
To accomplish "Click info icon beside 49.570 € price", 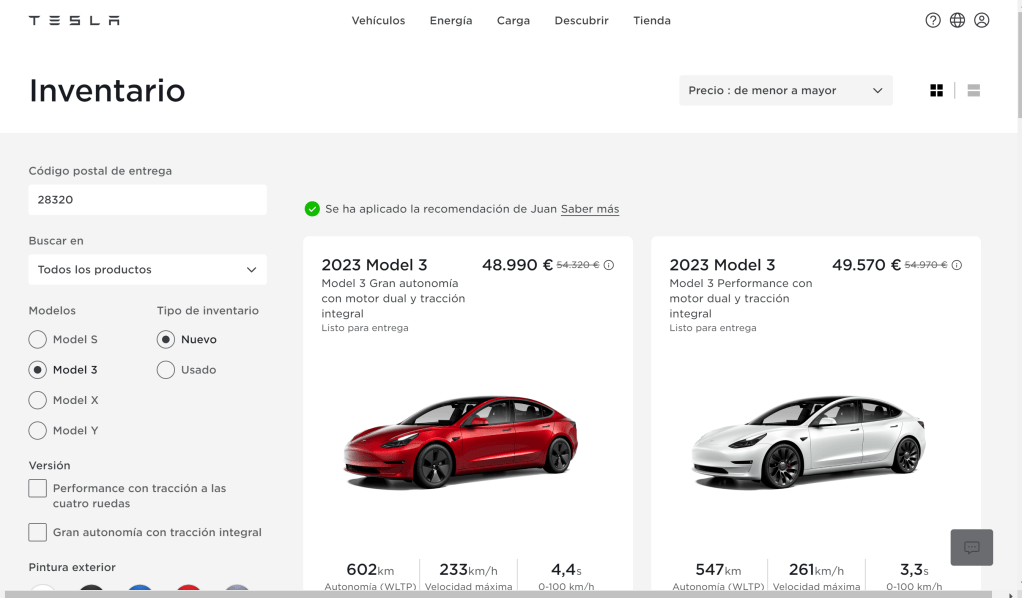I will (x=957, y=265).
